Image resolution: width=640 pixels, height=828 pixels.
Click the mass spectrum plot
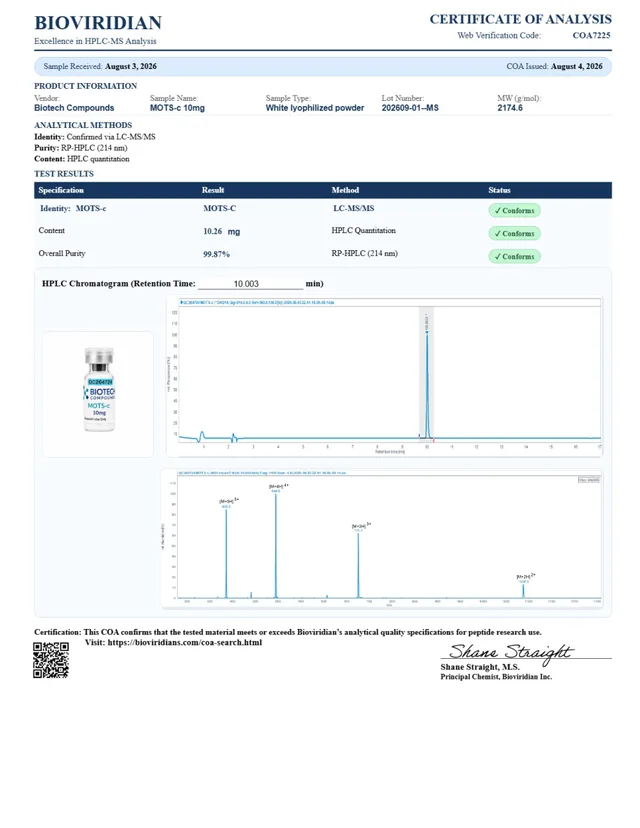tap(382, 539)
